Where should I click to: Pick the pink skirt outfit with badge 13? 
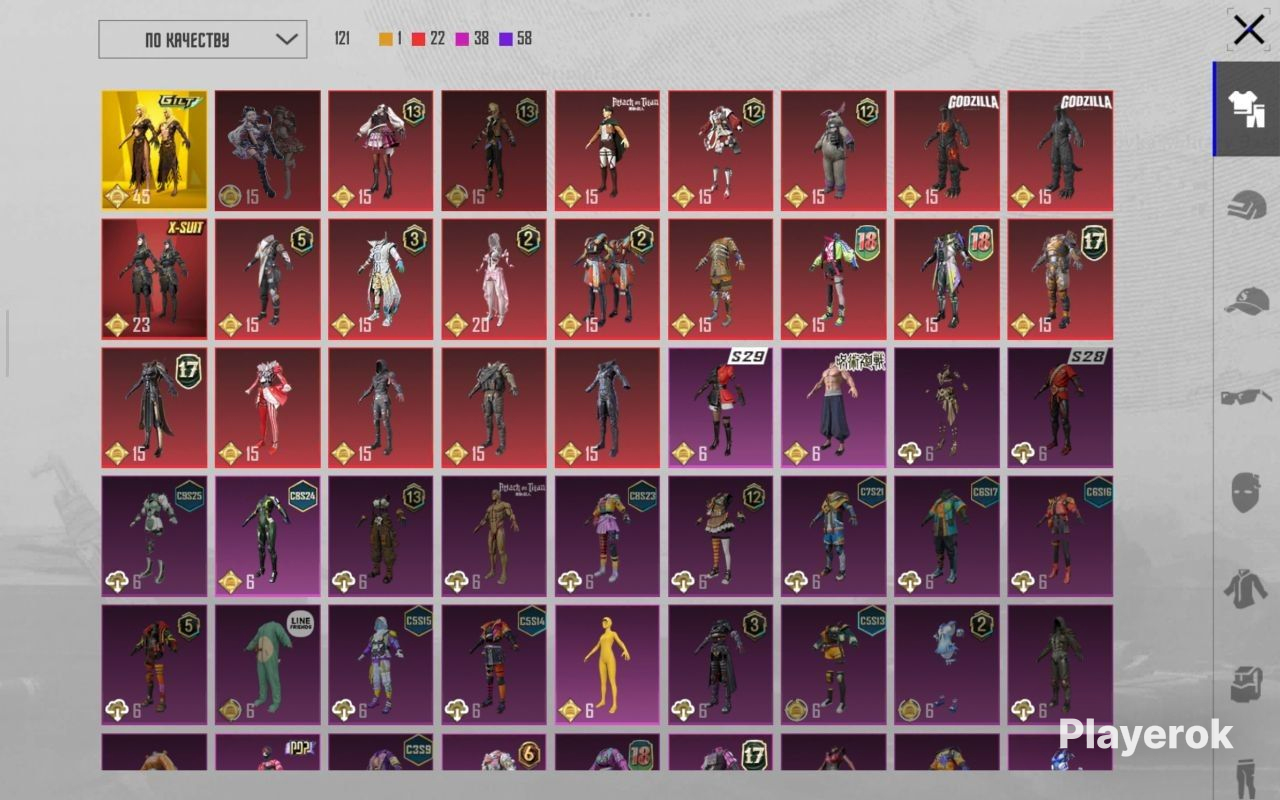(381, 151)
